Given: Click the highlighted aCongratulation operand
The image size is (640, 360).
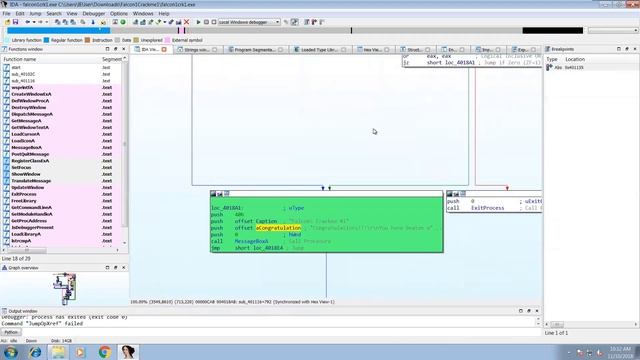Looking at the screenshot, I should (278, 228).
